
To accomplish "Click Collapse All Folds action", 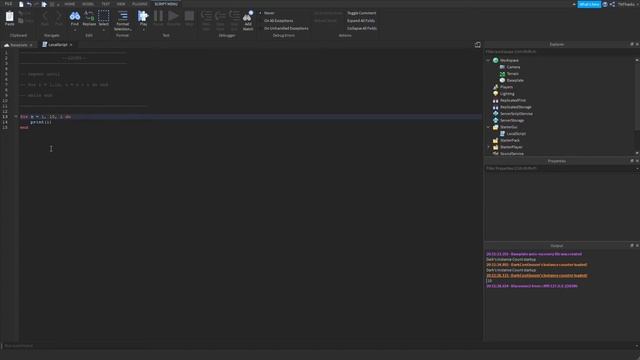I will coord(362,29).
